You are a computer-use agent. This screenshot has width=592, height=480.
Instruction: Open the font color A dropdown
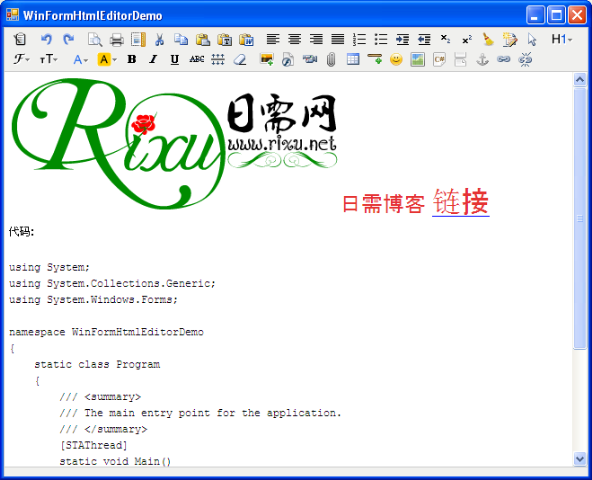tap(80, 59)
